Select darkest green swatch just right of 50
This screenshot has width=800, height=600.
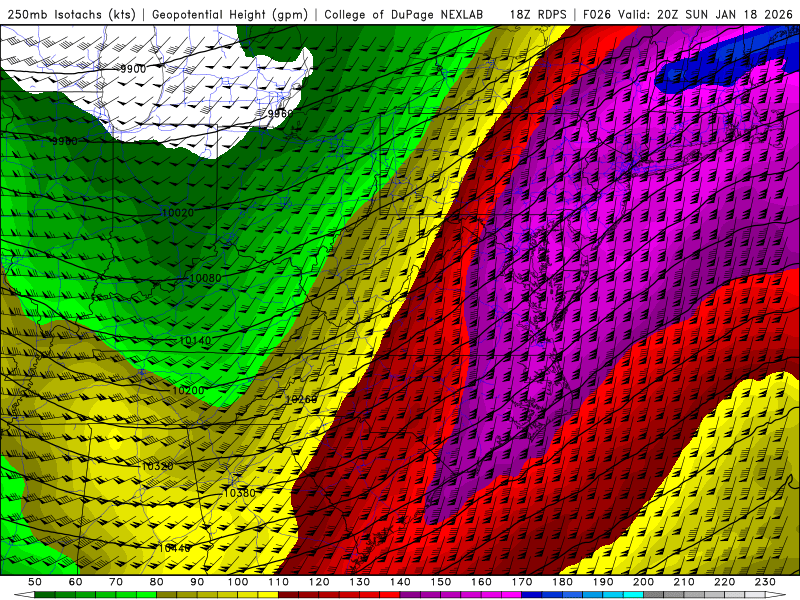pyautogui.click(x=45, y=595)
